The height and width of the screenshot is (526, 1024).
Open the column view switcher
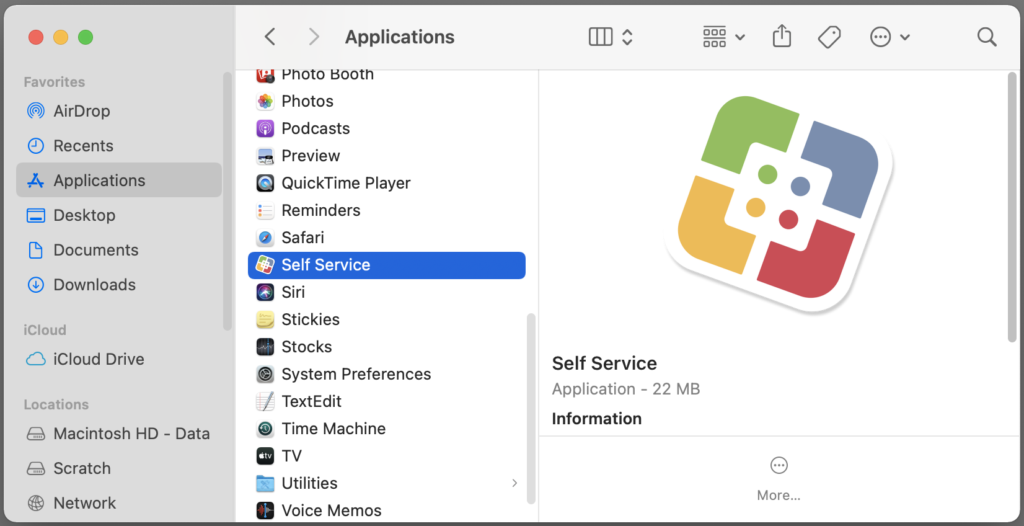click(611, 37)
